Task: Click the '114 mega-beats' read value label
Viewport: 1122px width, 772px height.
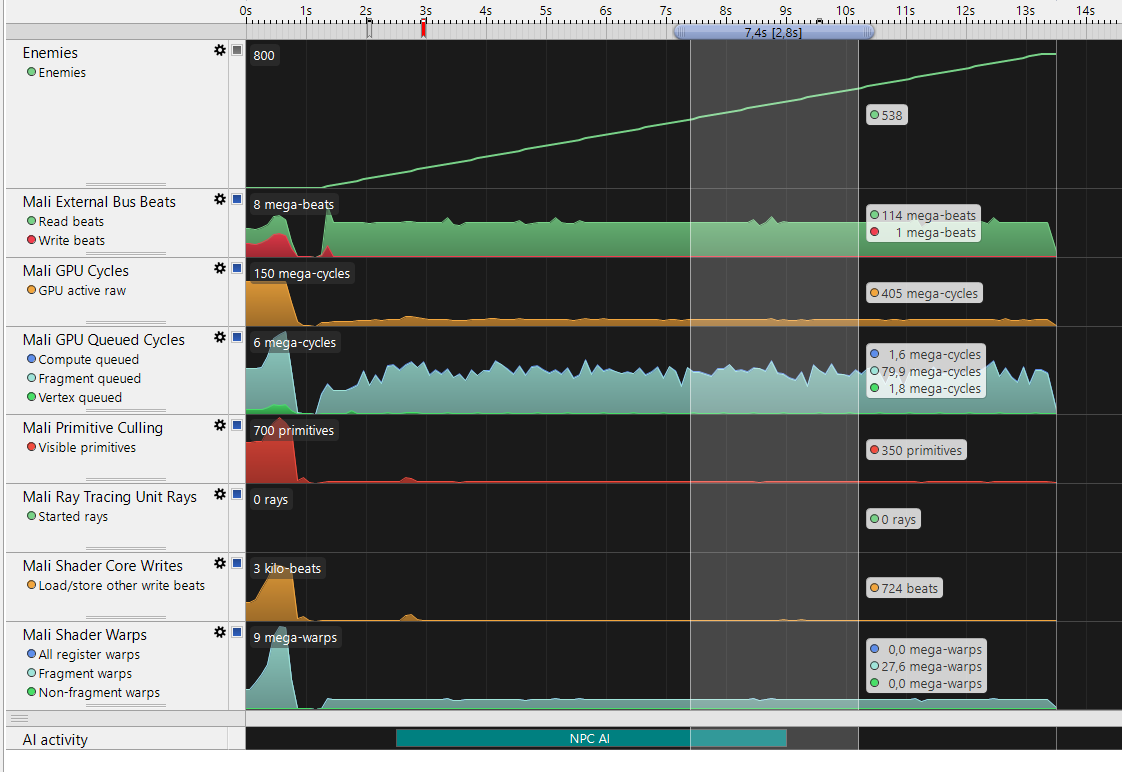Action: tap(923, 215)
